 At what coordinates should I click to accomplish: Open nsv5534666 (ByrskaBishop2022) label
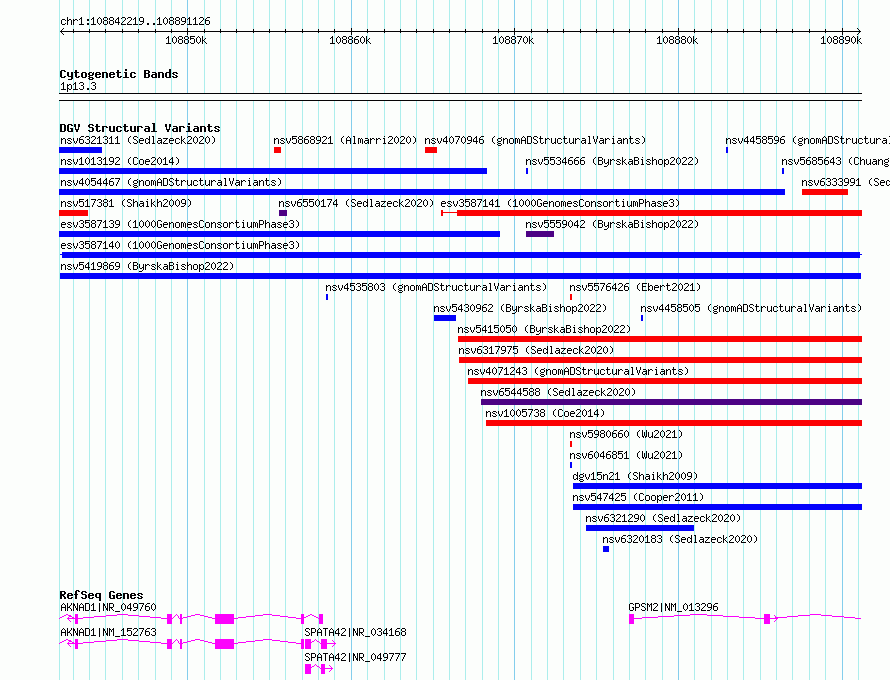612,161
